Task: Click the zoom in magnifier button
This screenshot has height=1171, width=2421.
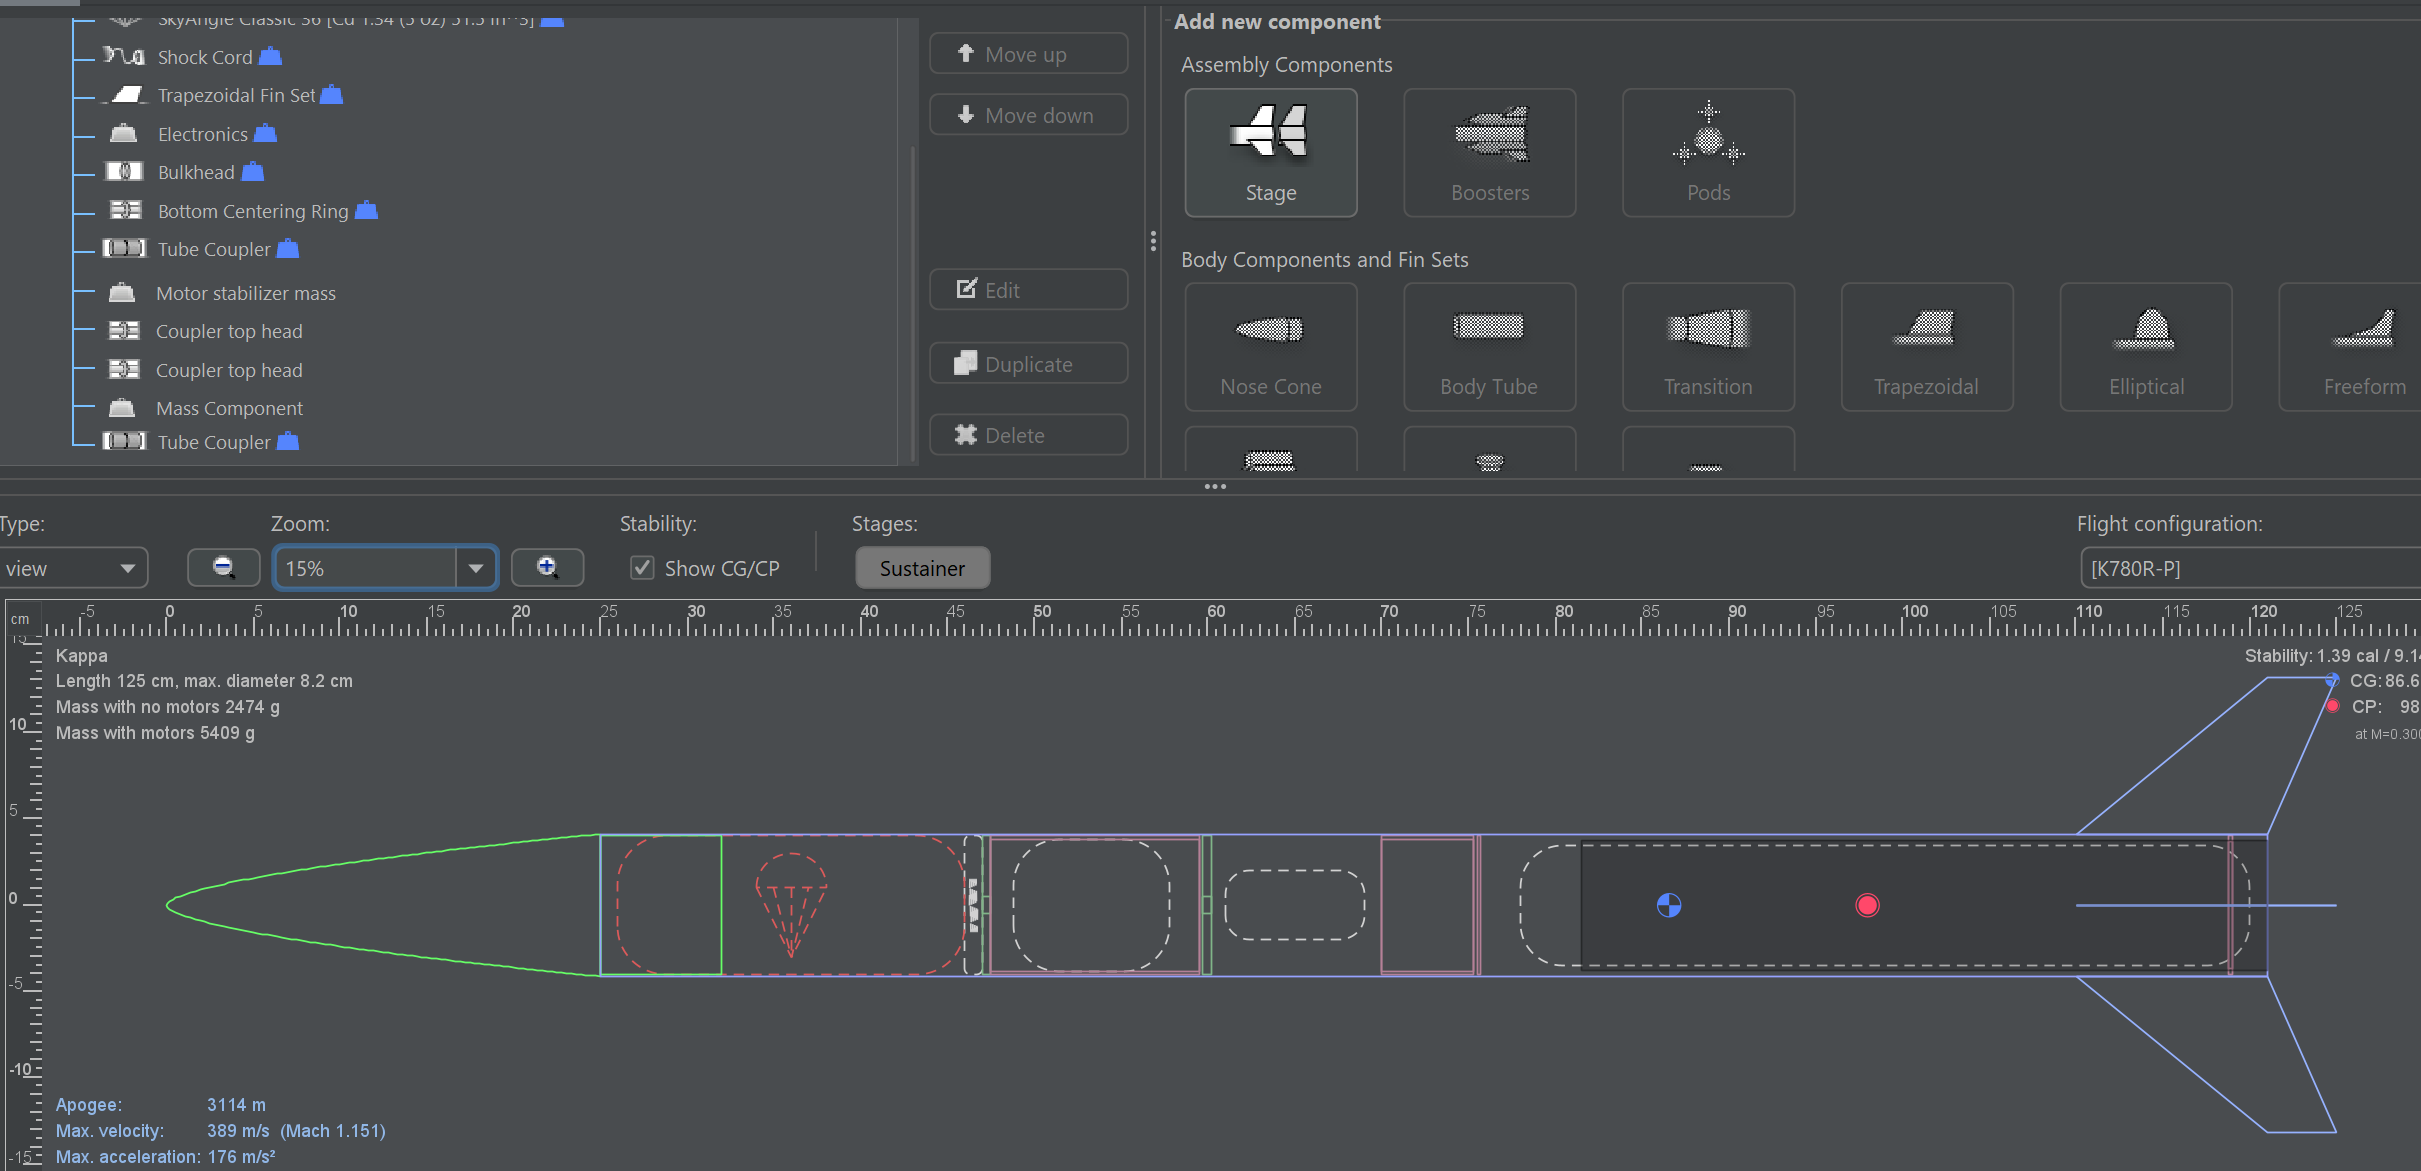Action: tap(547, 568)
